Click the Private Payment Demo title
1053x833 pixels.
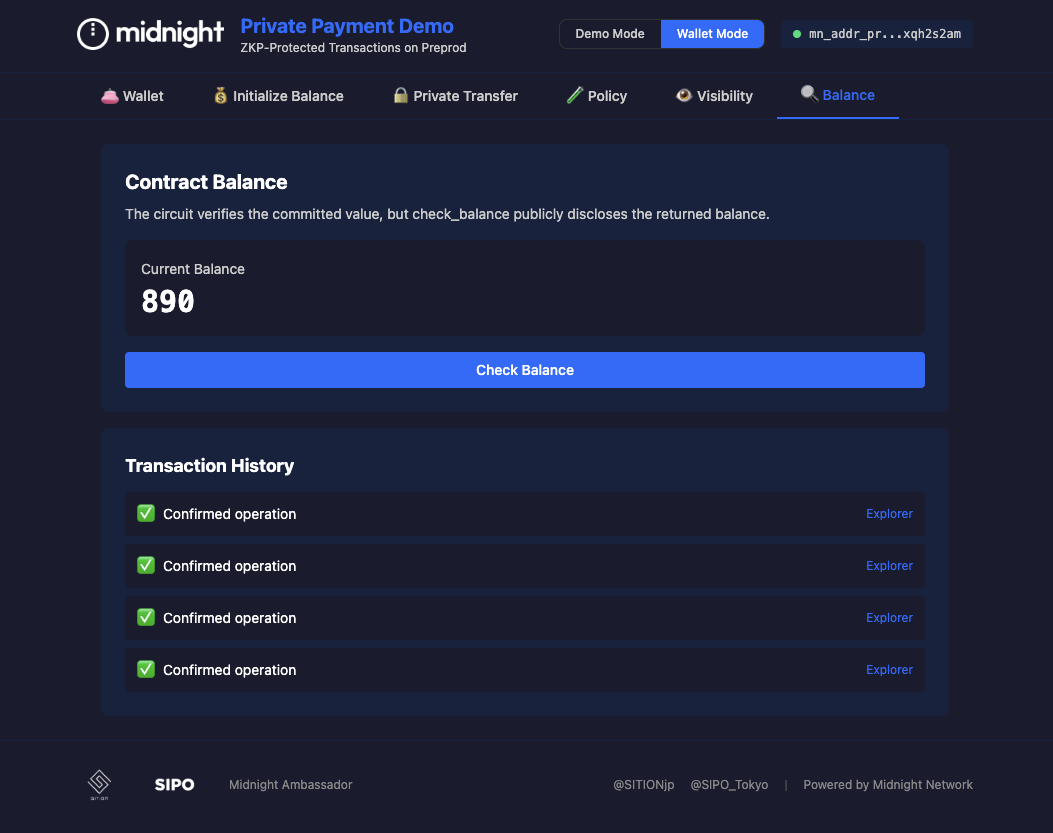point(347,26)
